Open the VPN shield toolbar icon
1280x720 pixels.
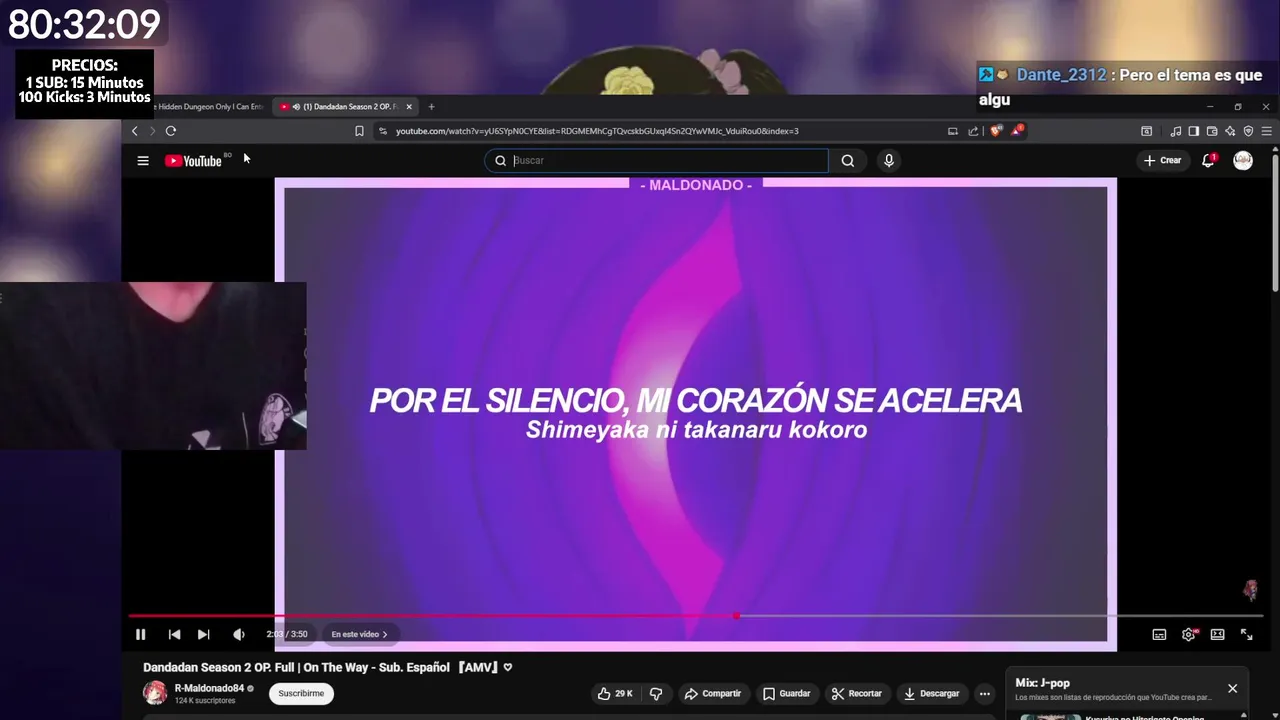point(1248,131)
